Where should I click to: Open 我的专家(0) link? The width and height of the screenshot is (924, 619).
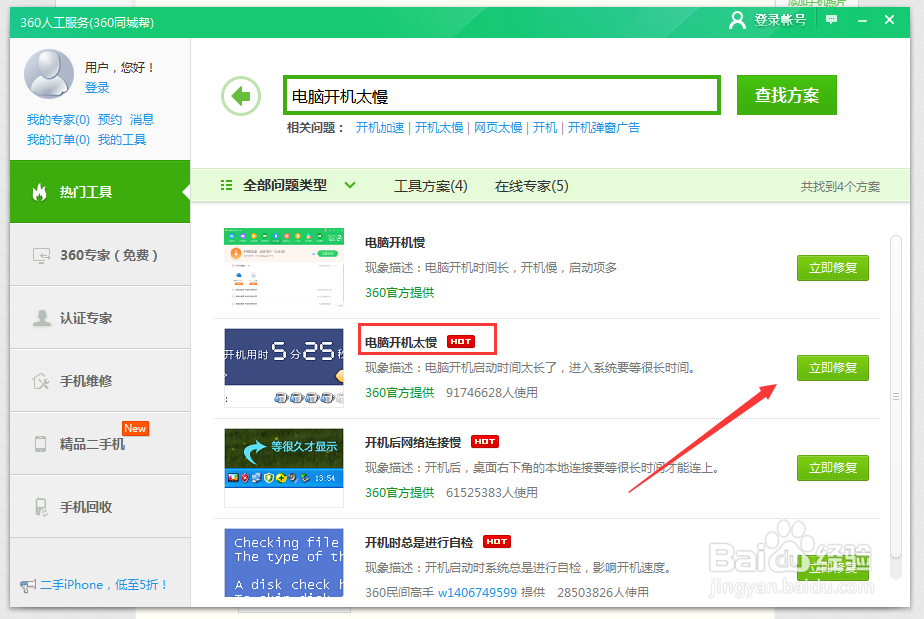tap(58, 120)
